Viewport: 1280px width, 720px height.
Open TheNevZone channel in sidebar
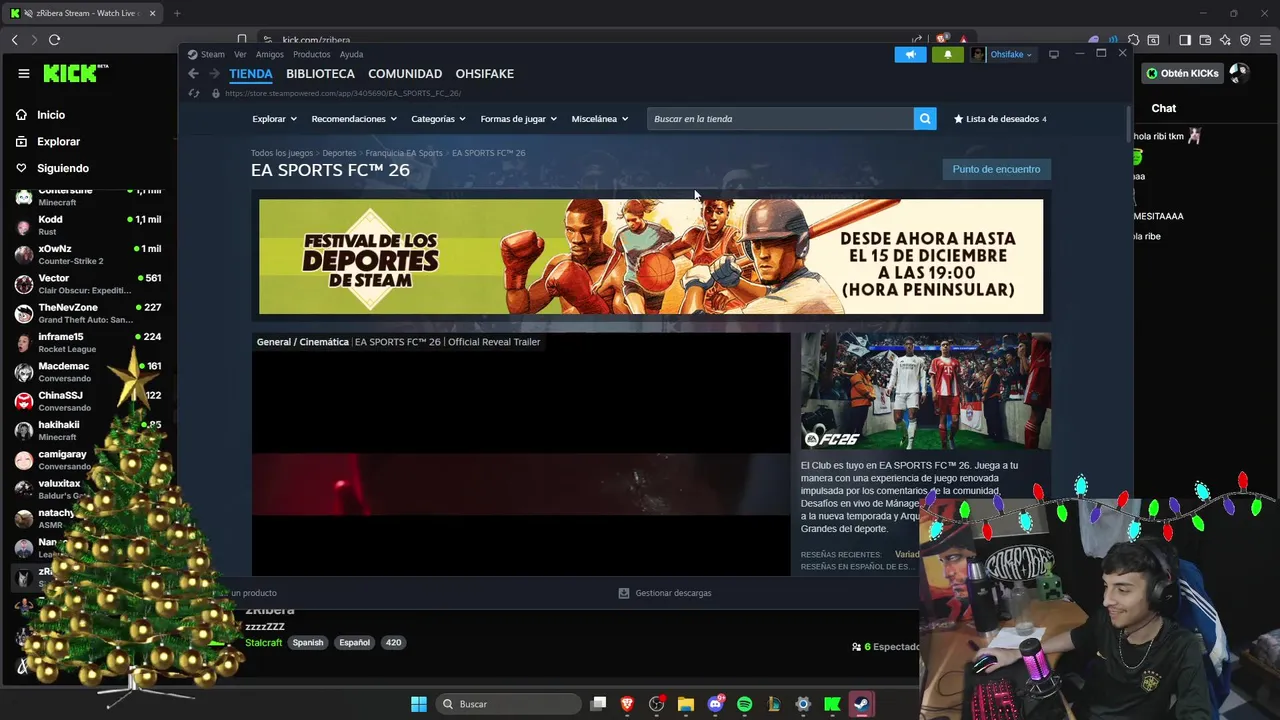(x=88, y=313)
